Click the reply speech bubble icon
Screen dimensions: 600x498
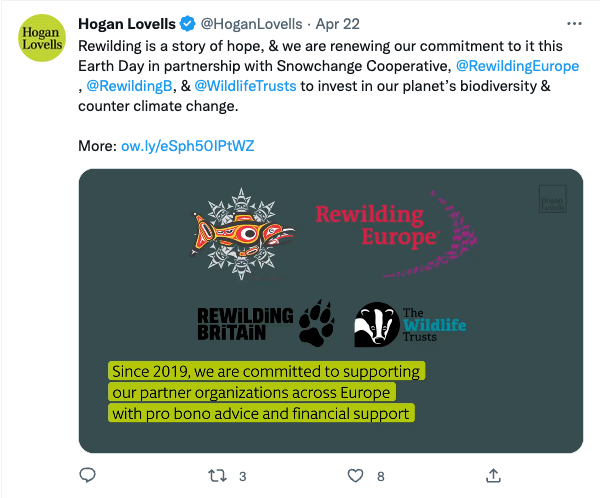[x=87, y=475]
